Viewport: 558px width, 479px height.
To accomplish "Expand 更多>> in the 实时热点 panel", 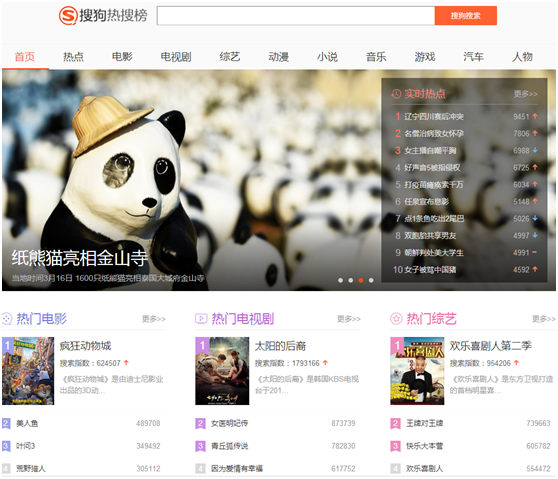I will click(525, 94).
